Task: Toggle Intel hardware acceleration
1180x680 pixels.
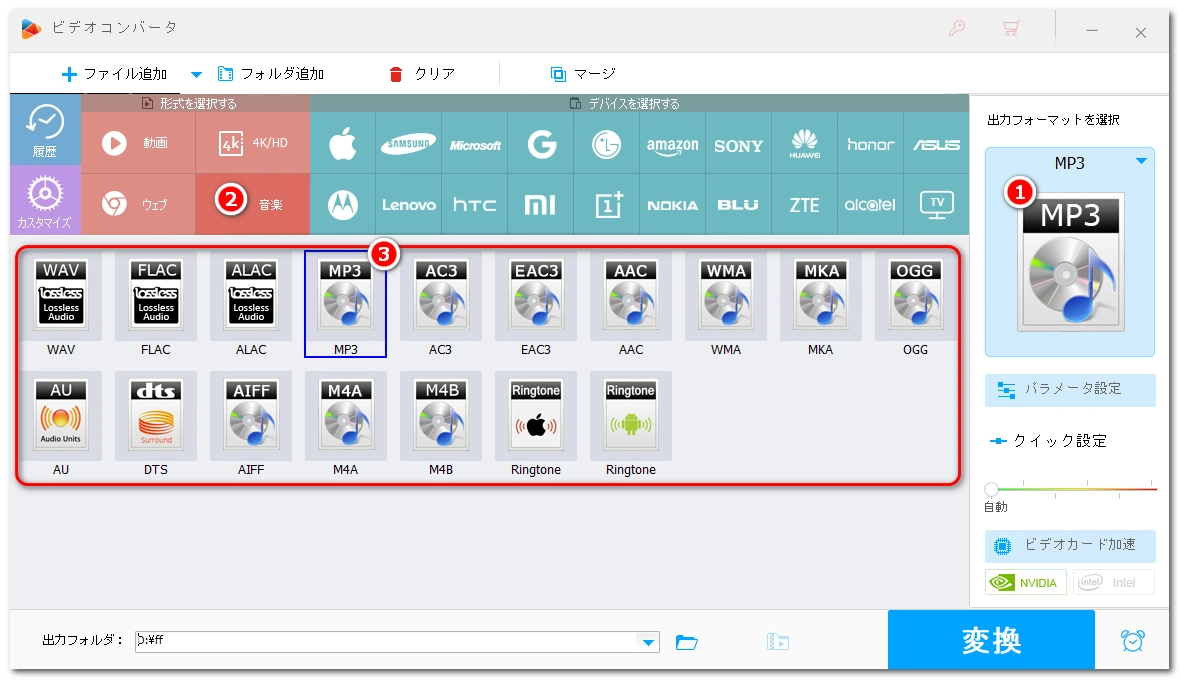Action: 1113,582
